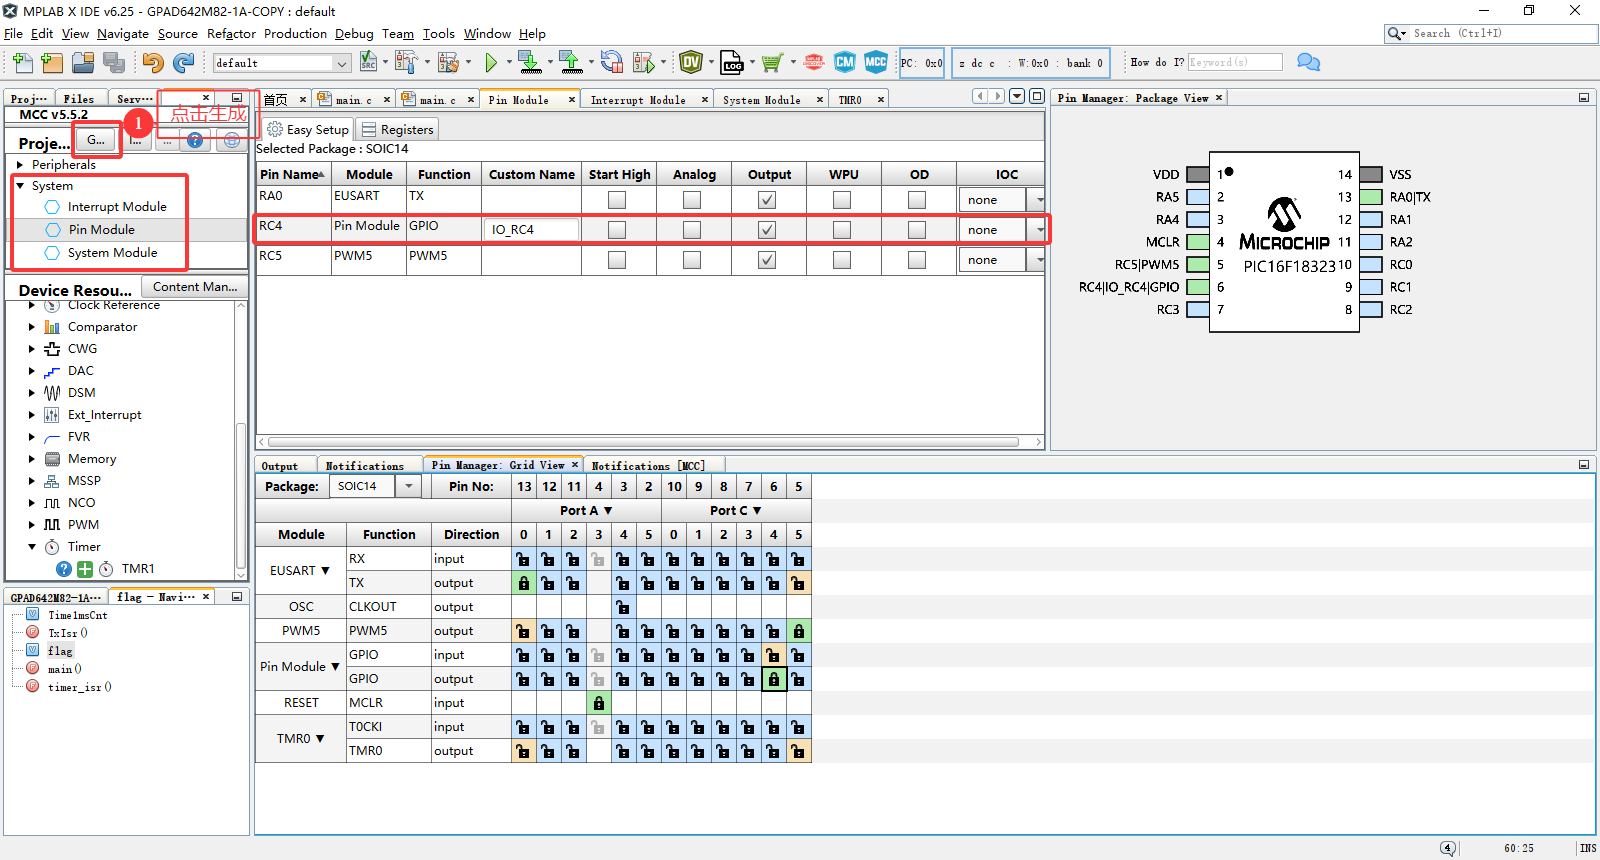This screenshot has width=1600, height=860.
Task: Click the MCC help question icon
Action: (x=195, y=140)
